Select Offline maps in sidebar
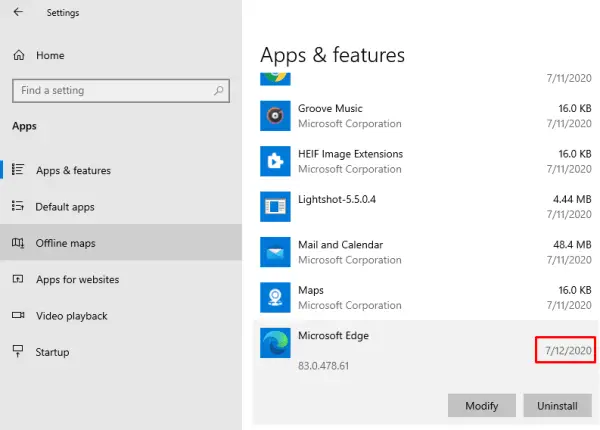The width and height of the screenshot is (600, 430). 66,243
